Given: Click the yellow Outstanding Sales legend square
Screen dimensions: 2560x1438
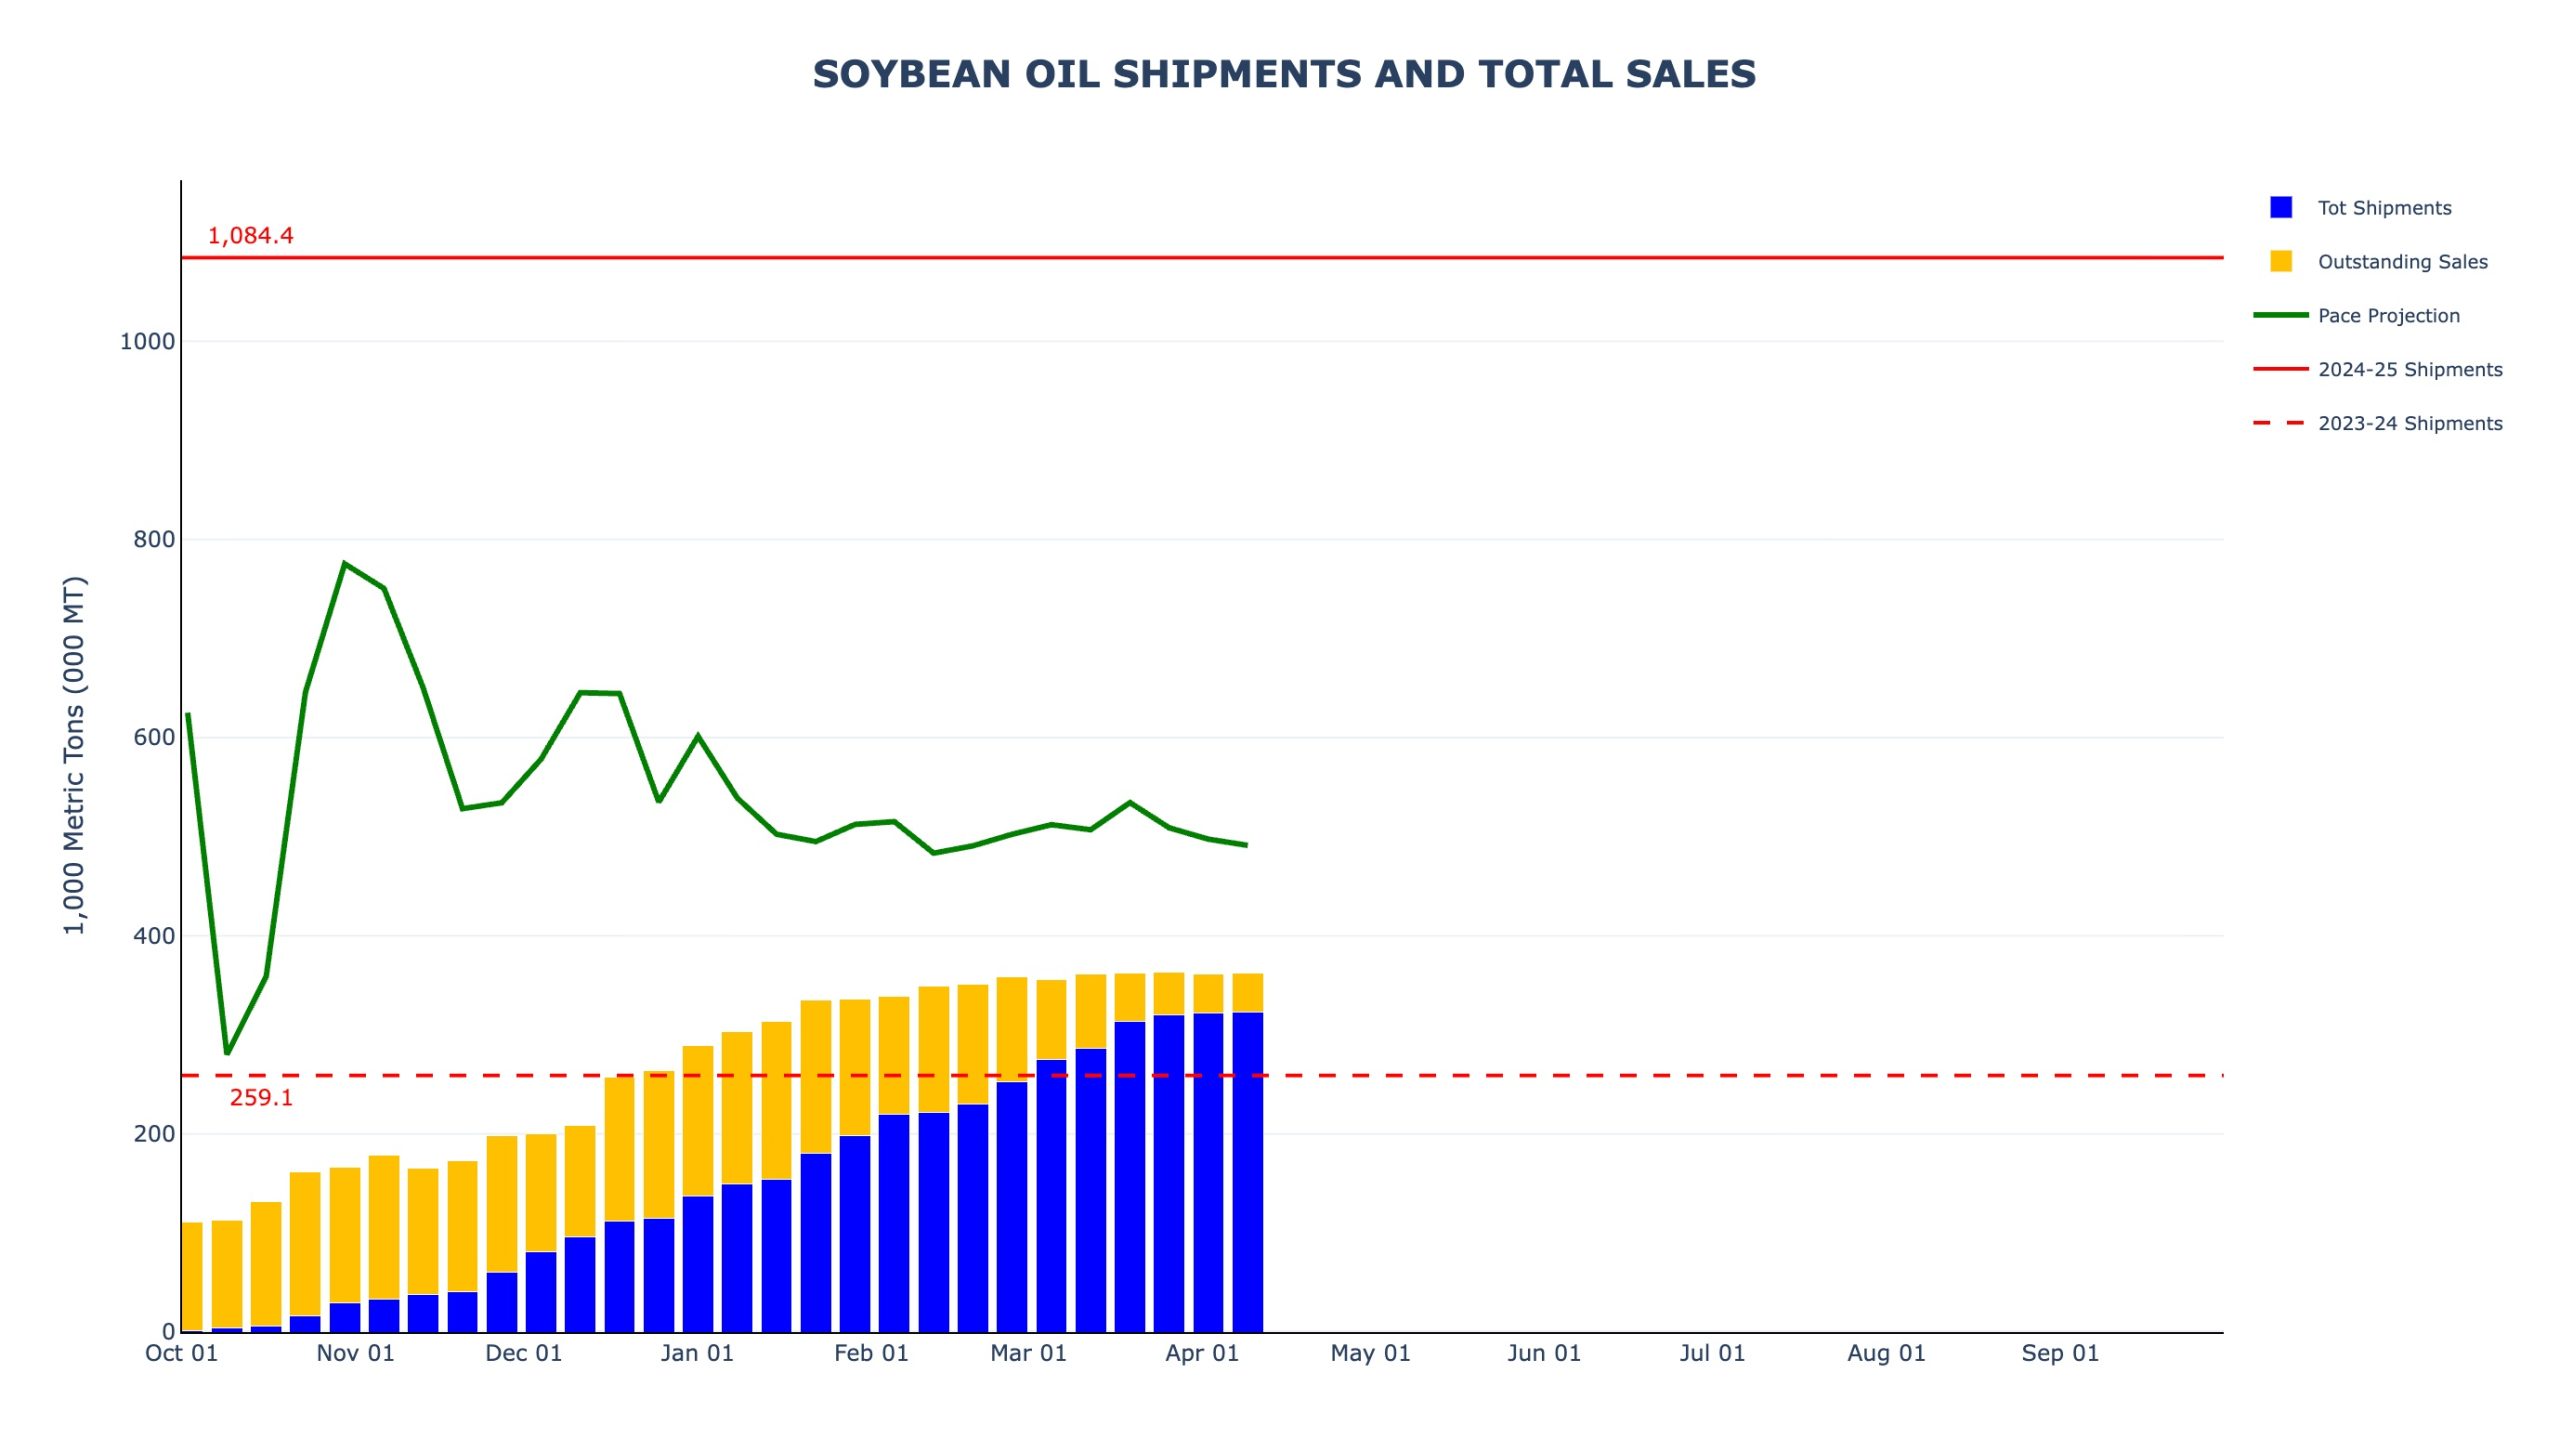Looking at the screenshot, I should pos(2280,262).
